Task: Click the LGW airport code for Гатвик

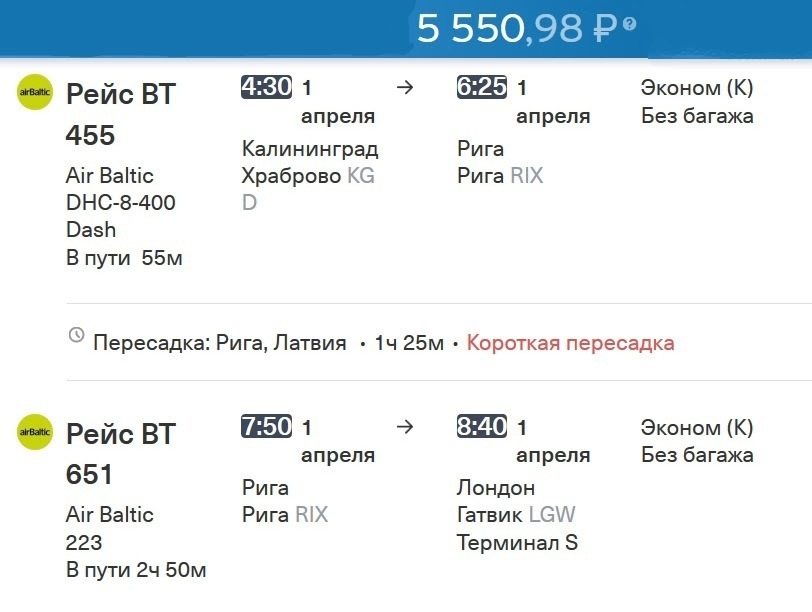Action: [552, 515]
